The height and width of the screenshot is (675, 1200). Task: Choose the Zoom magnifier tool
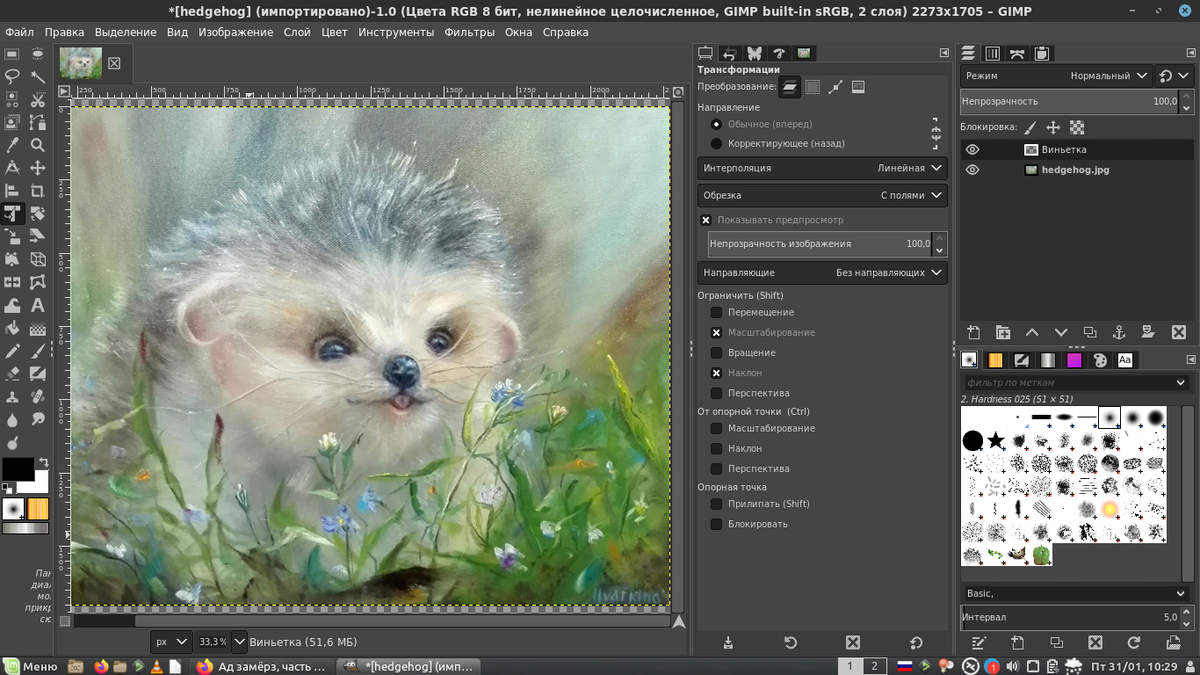click(x=37, y=146)
